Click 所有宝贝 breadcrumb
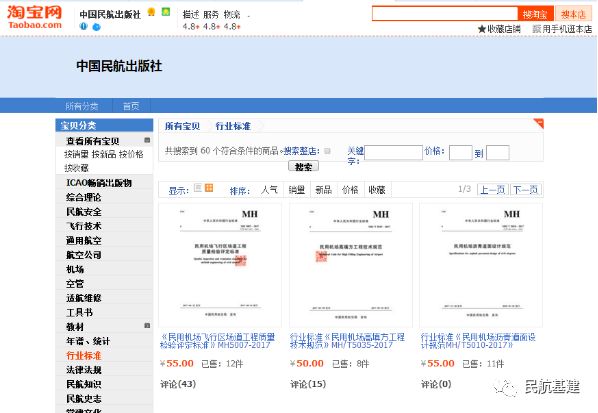 (182, 126)
